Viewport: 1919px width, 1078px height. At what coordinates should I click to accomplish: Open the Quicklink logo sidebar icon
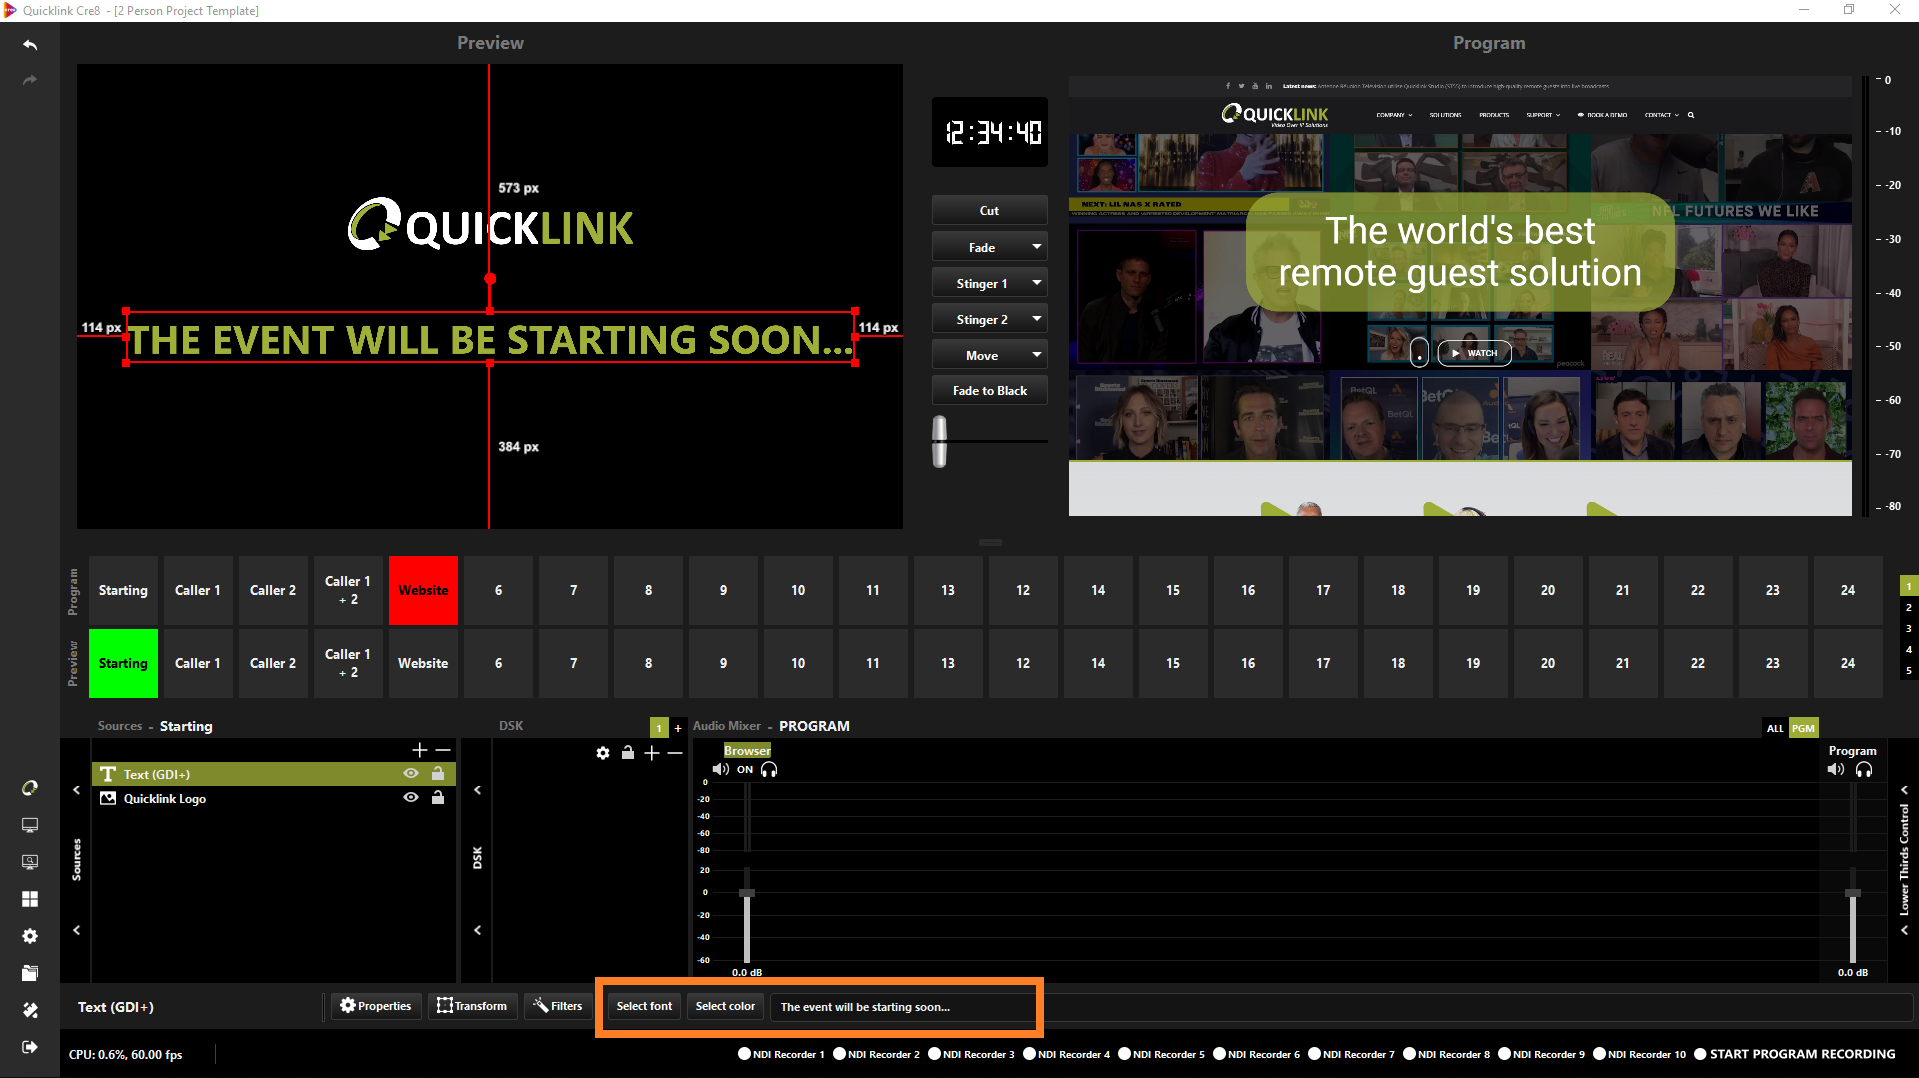click(30, 788)
